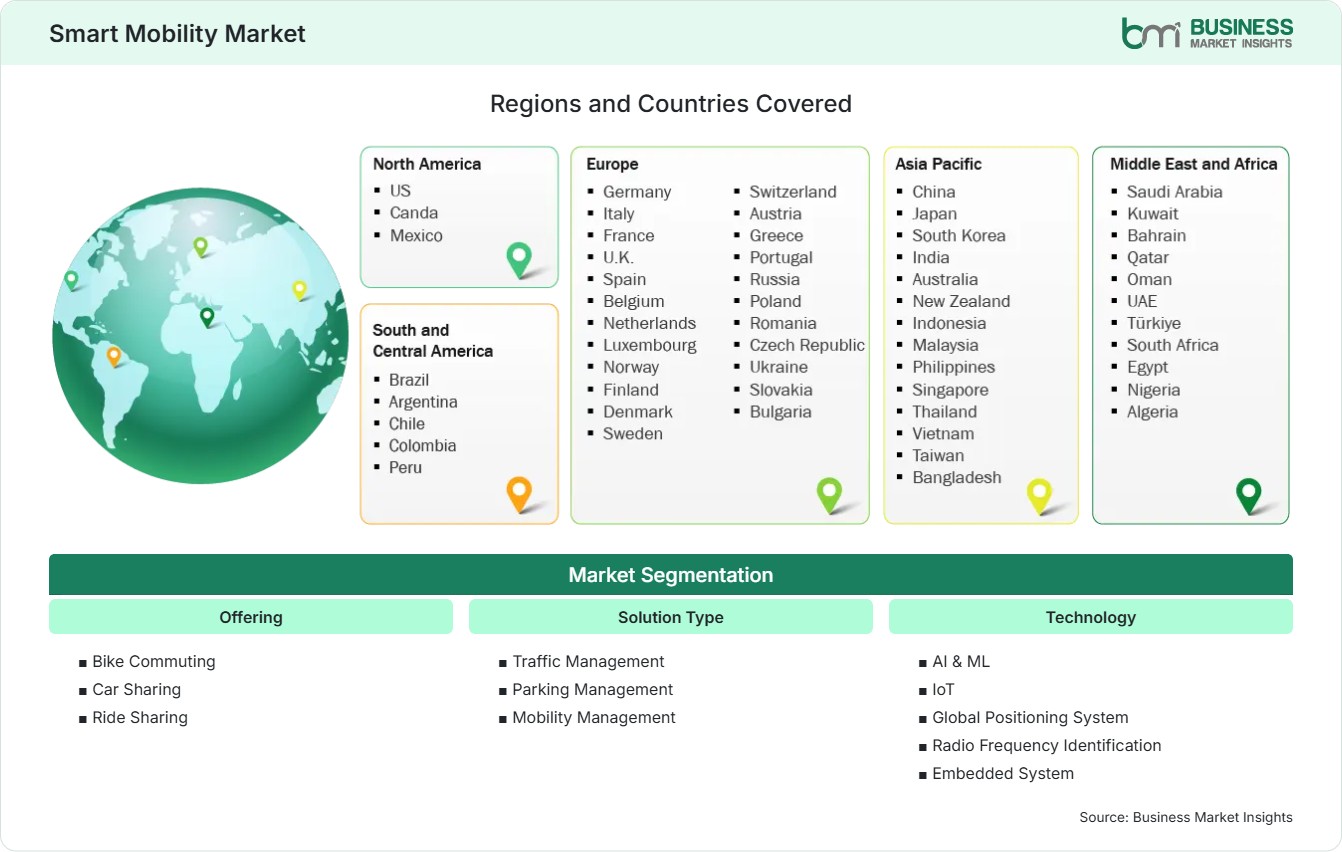The height and width of the screenshot is (852, 1342).
Task: Click New Zealand in Asia Pacific list
Action: click(x=961, y=301)
